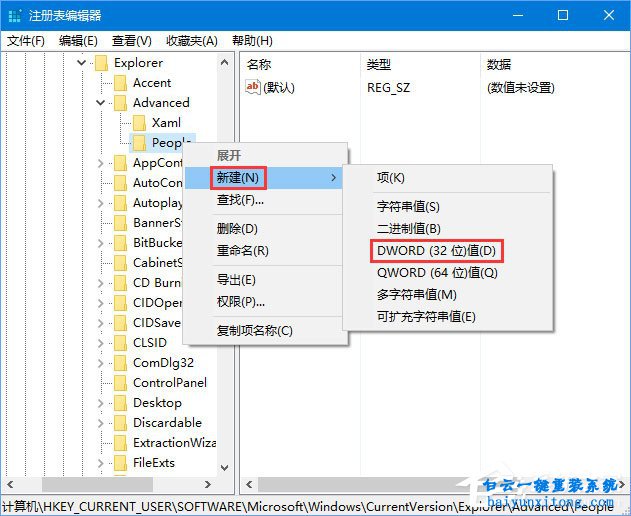Select 重命名(R) context menu entry

pos(243,251)
